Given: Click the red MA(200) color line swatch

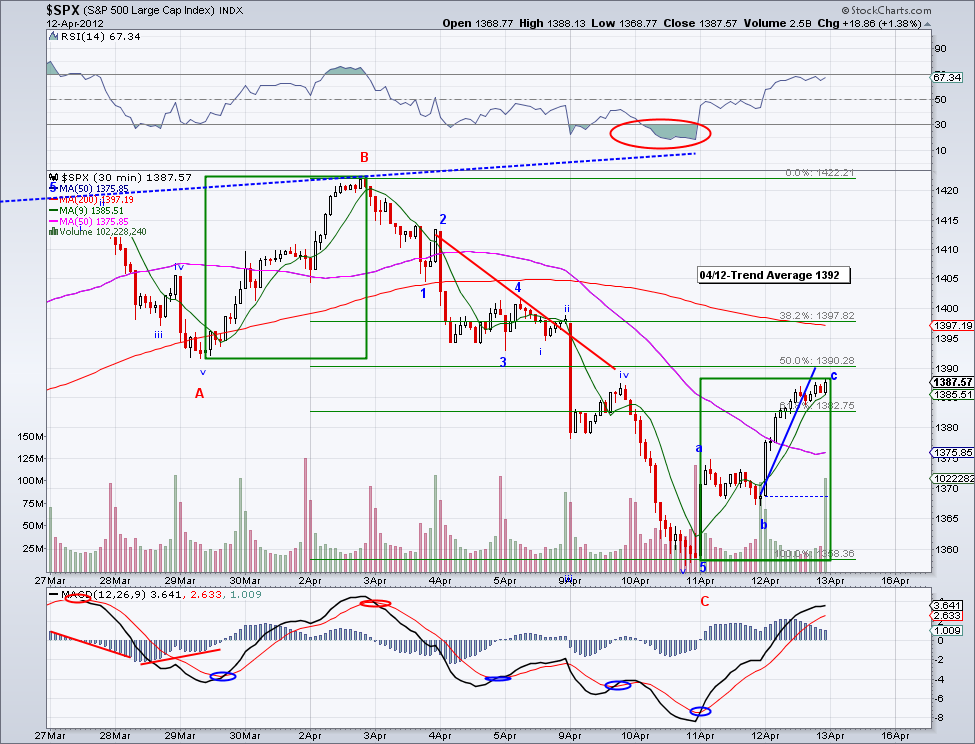Looking at the screenshot, I should point(56,199).
